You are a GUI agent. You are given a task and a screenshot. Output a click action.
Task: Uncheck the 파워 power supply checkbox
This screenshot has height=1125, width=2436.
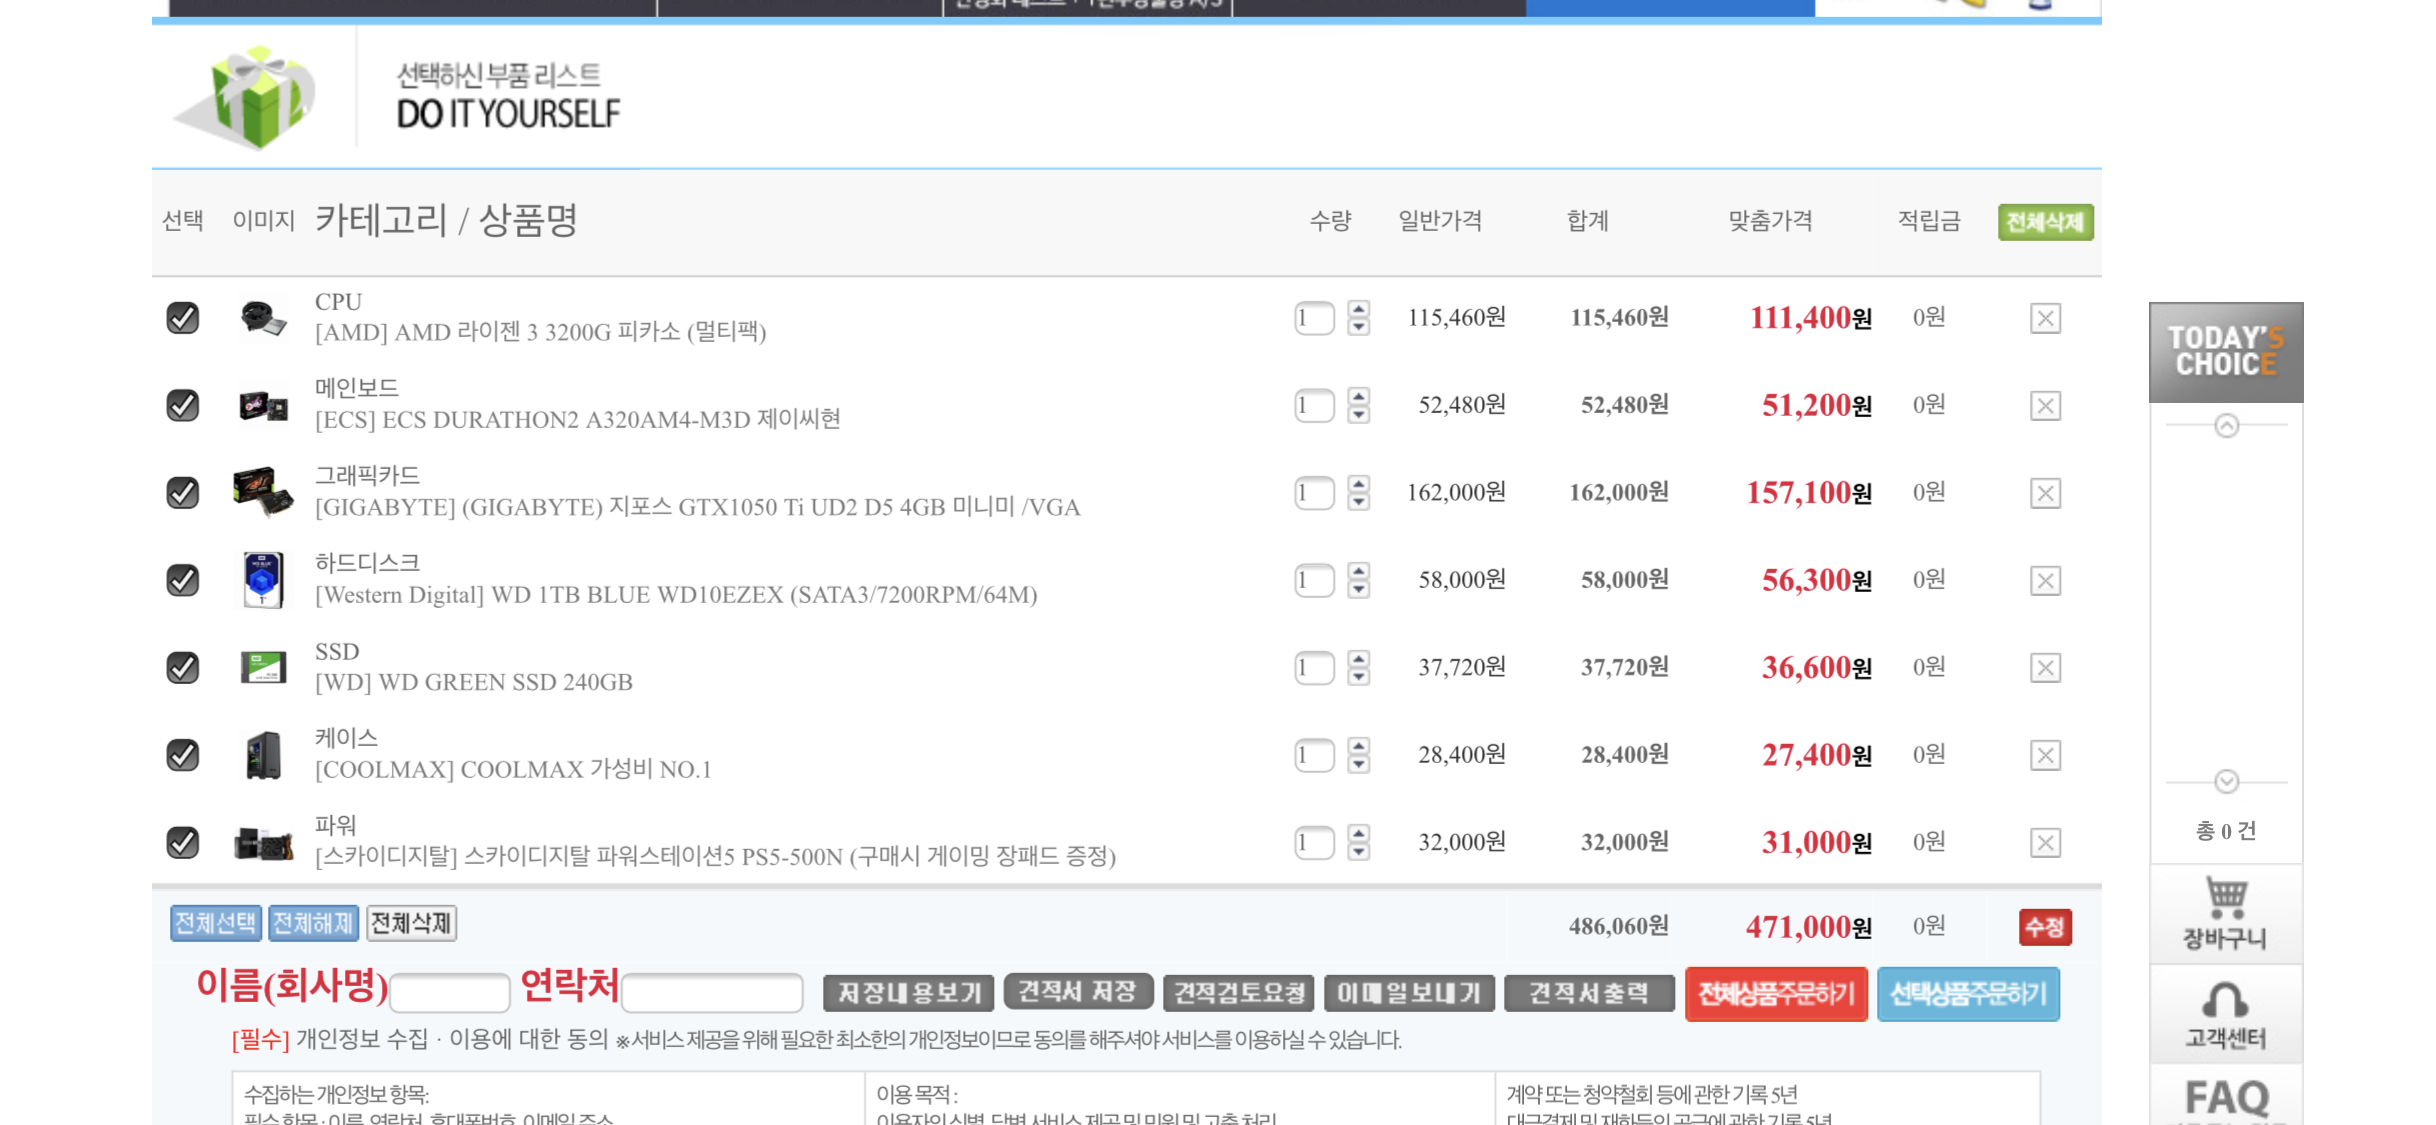183,842
